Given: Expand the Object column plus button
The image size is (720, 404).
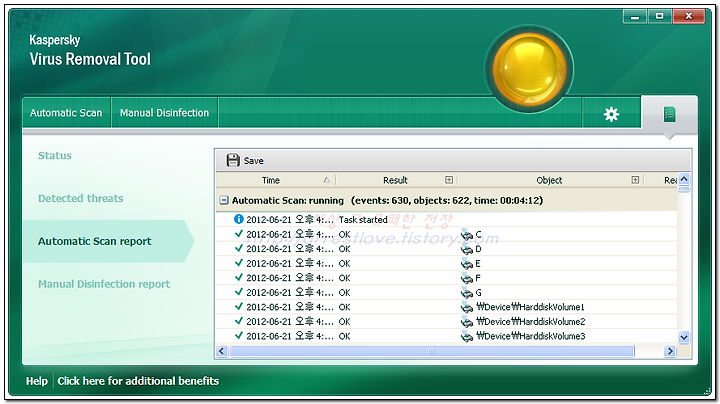Looking at the screenshot, I should point(635,180).
